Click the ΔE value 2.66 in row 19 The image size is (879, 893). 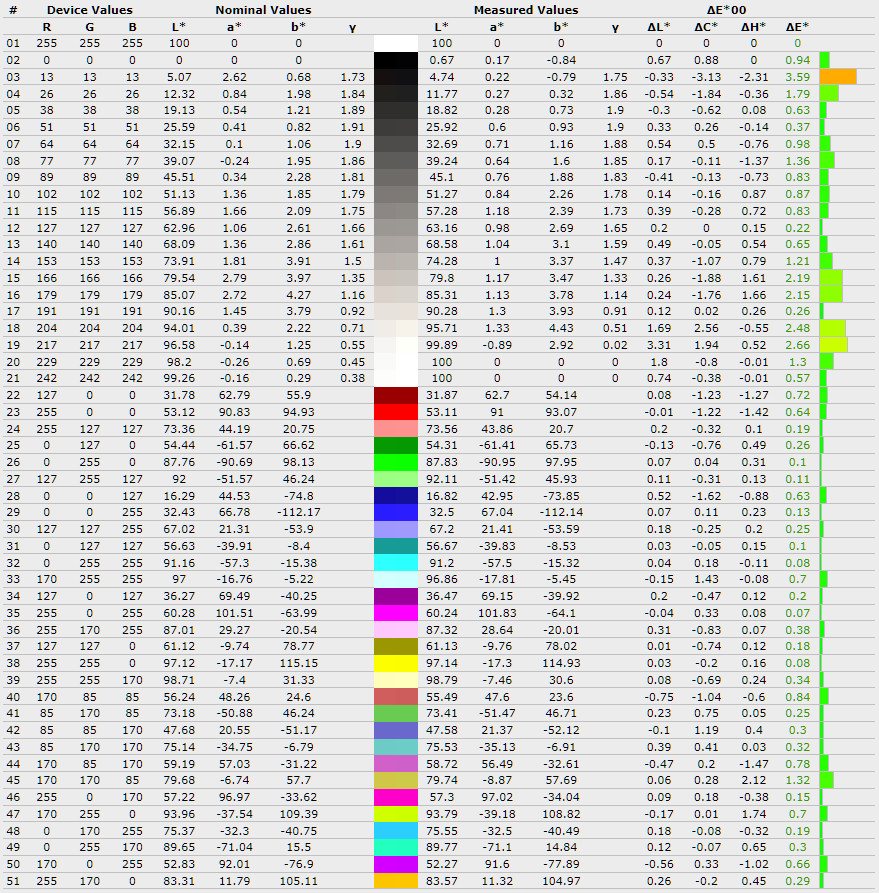click(797, 345)
